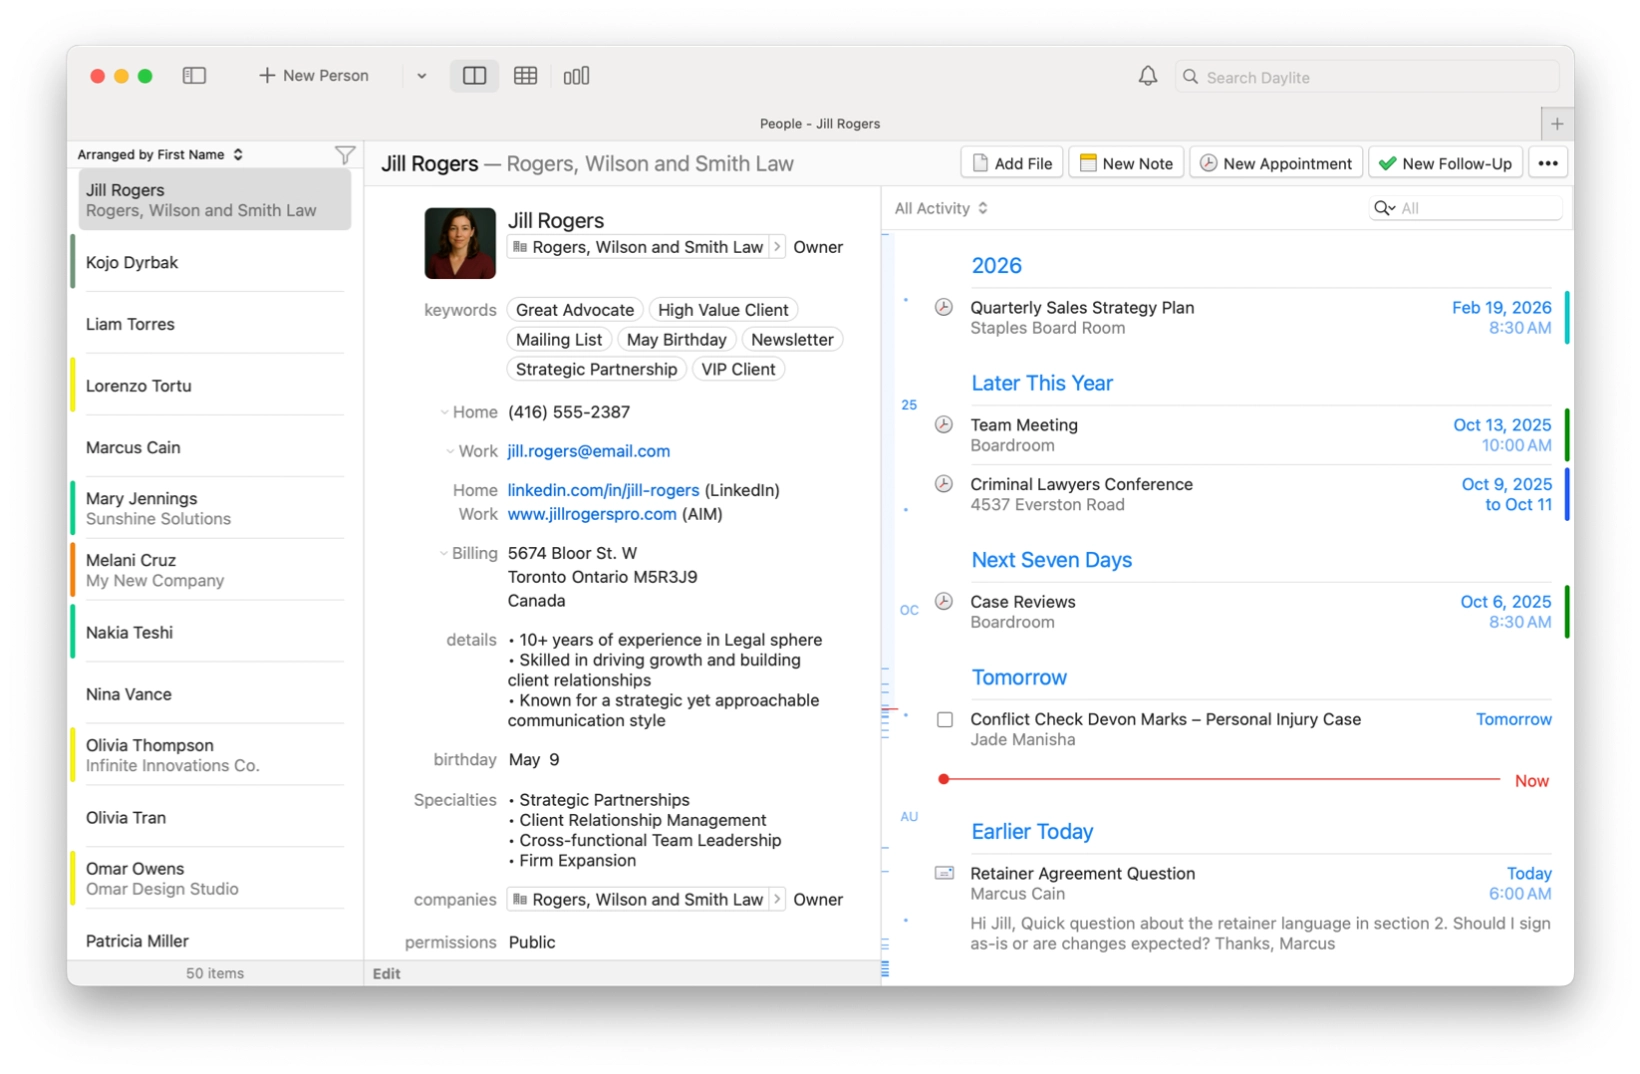Select Nakia Teshi in people list
This screenshot has height=1074, width=1640.
pos(214,633)
